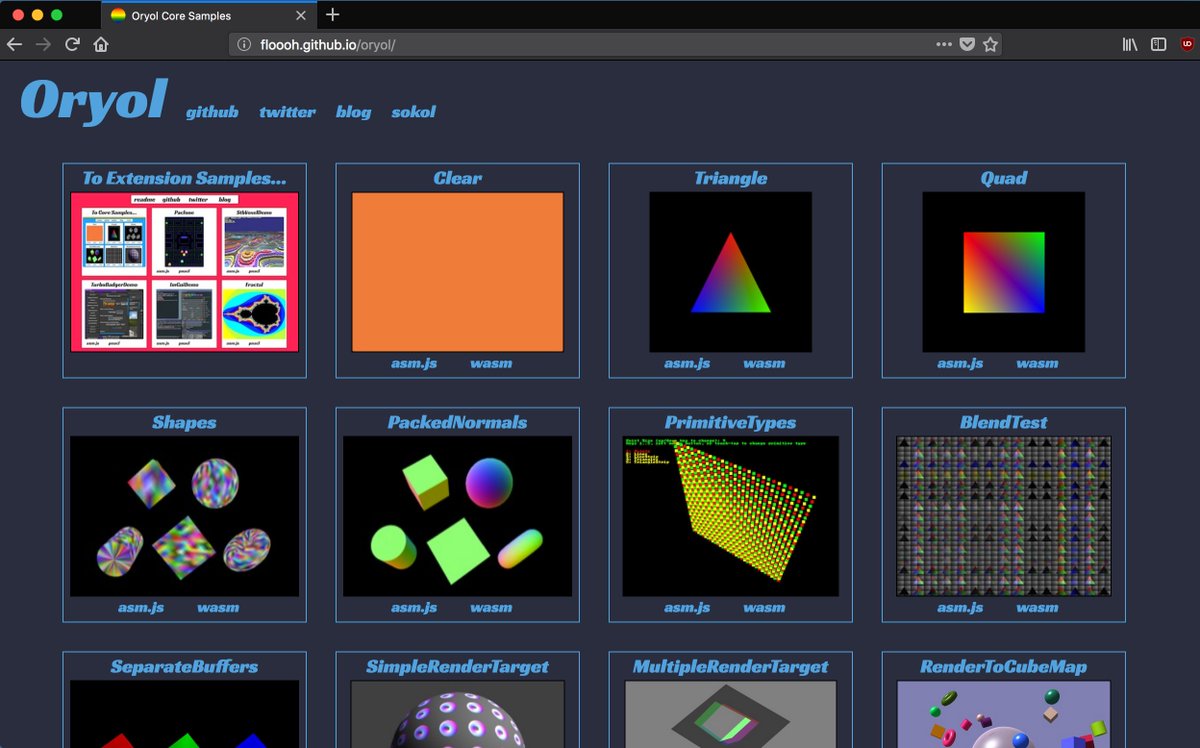Click the Shapes sample title
The height and width of the screenshot is (748, 1200).
[x=184, y=422]
